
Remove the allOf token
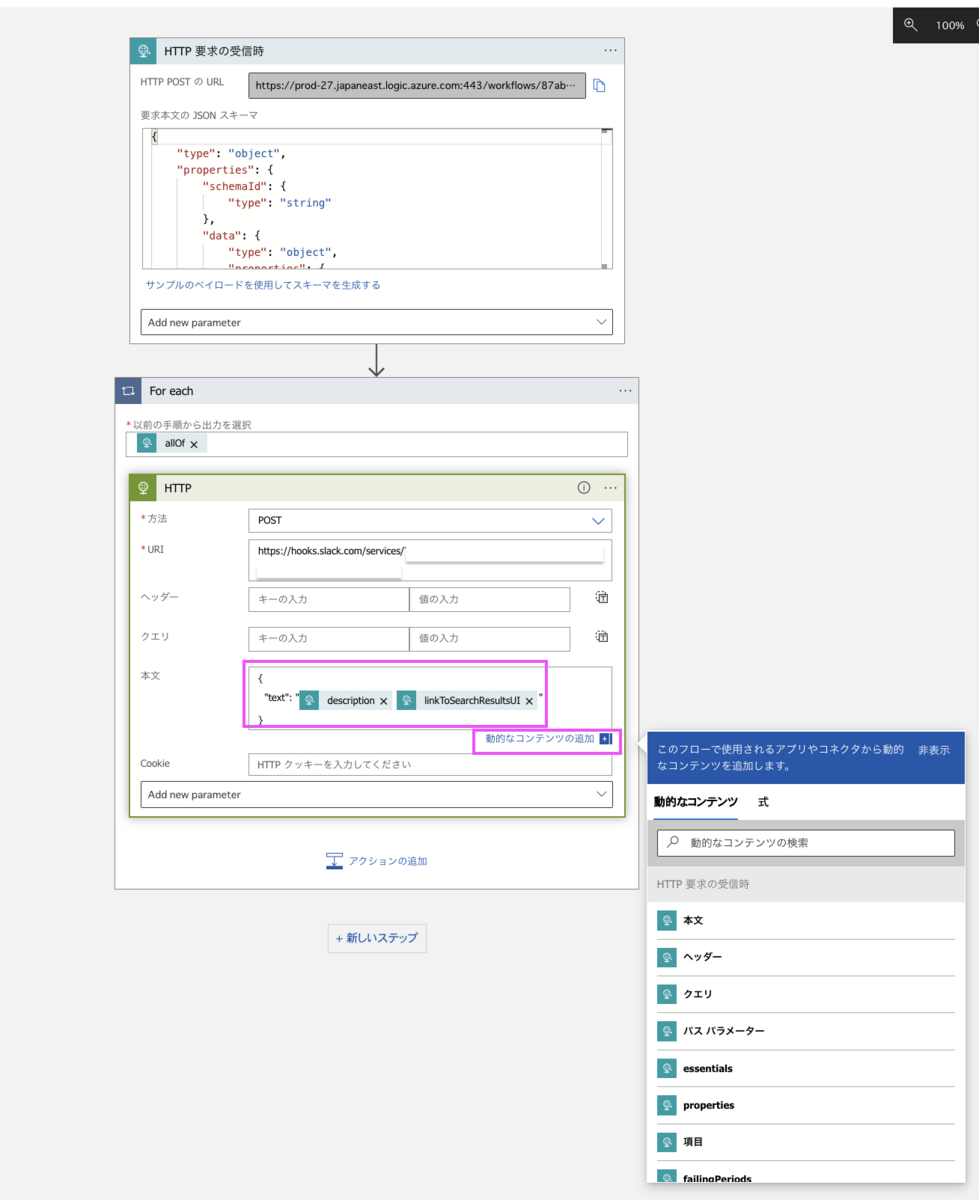point(194,444)
